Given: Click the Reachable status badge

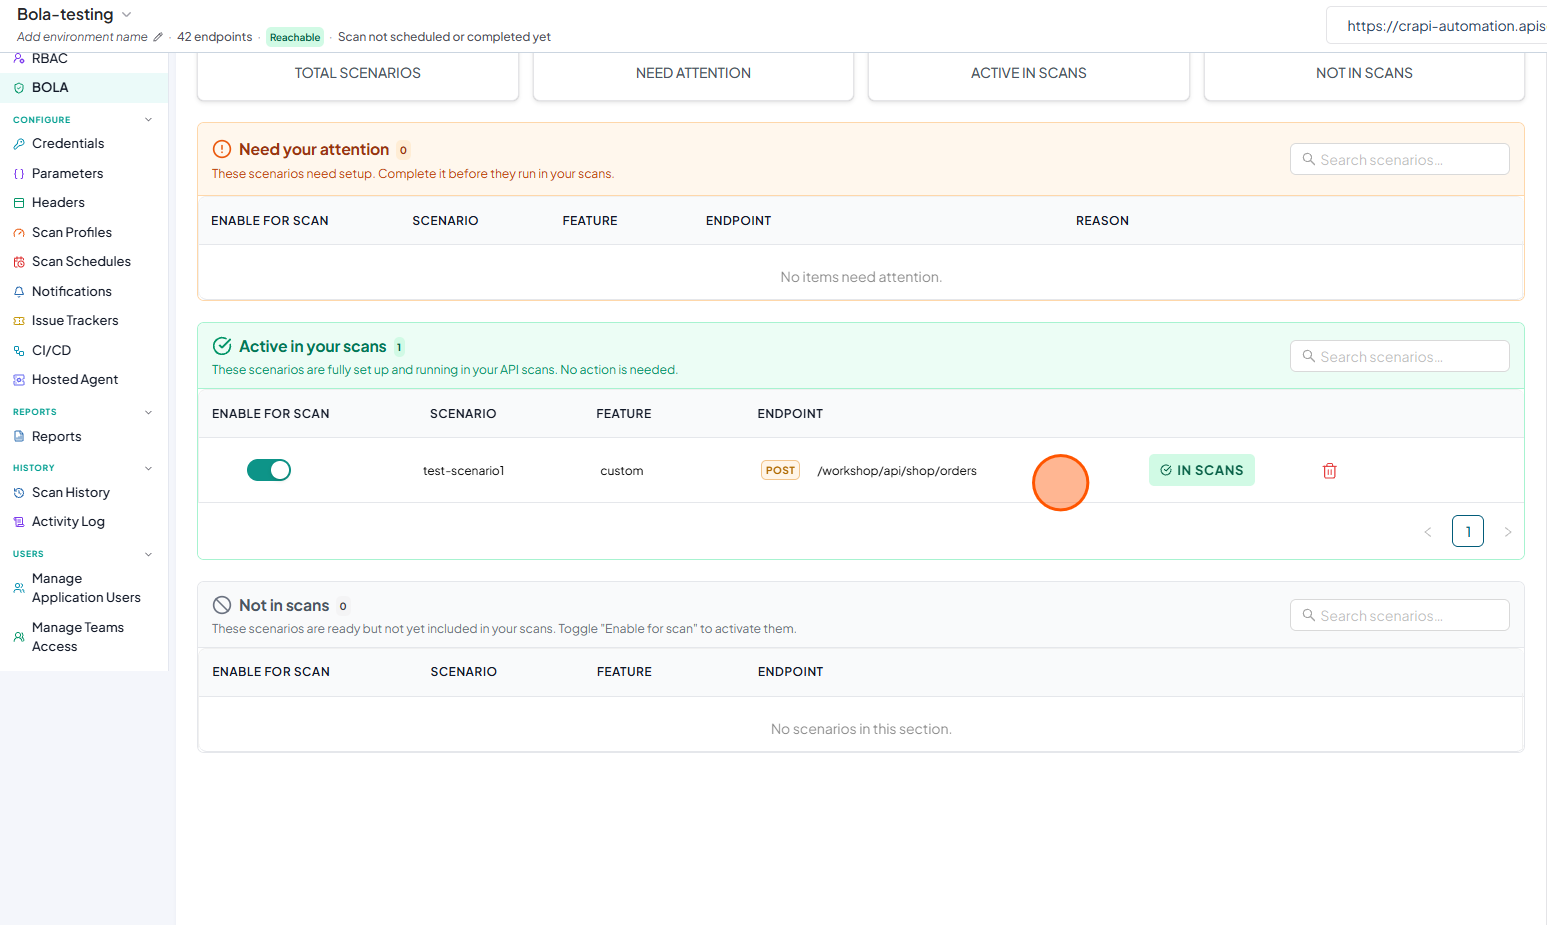Looking at the screenshot, I should [x=295, y=37].
